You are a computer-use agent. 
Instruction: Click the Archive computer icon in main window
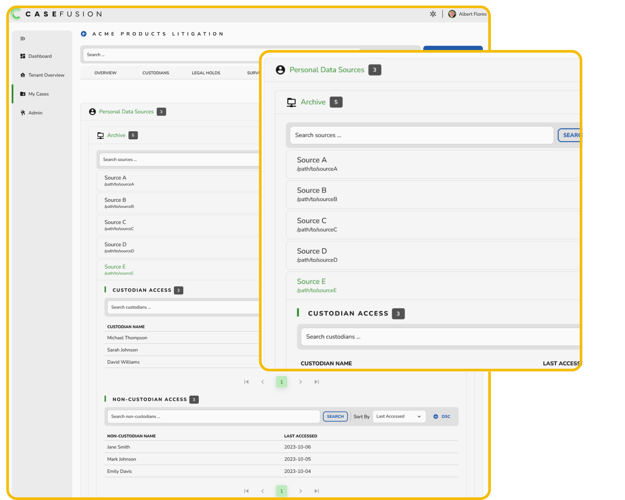click(100, 136)
